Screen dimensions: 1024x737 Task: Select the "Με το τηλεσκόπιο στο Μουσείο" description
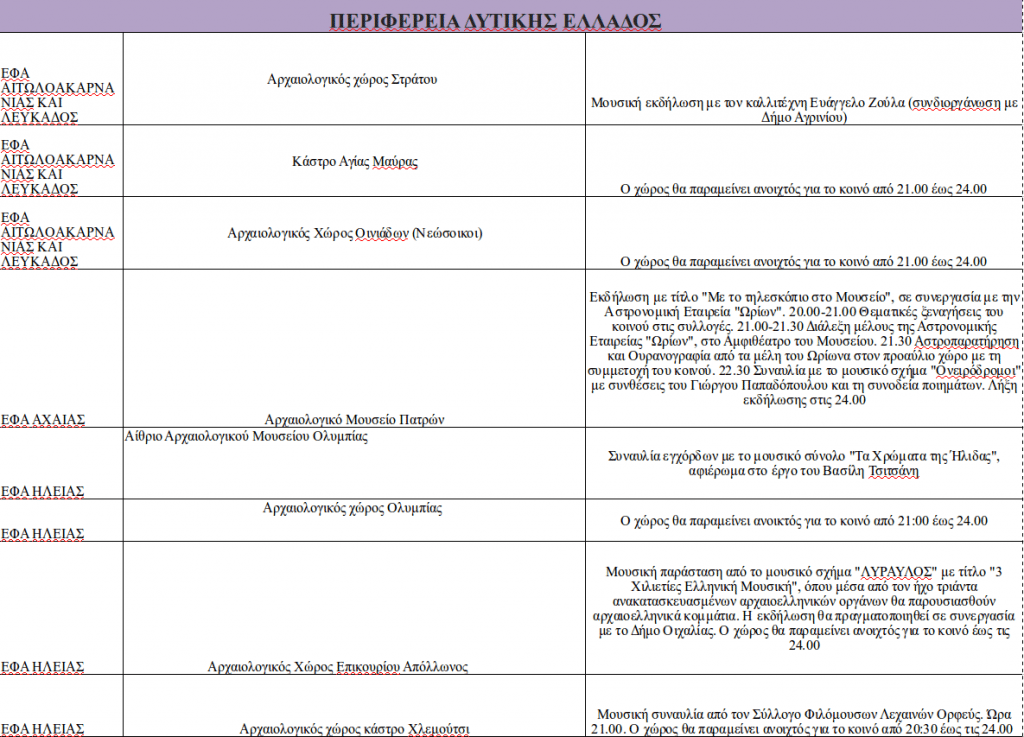point(804,347)
